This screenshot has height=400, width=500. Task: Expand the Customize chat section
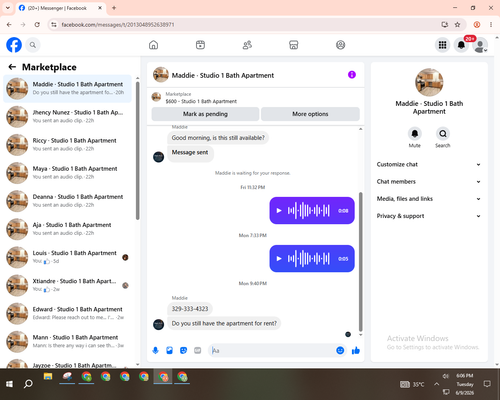pos(429,164)
